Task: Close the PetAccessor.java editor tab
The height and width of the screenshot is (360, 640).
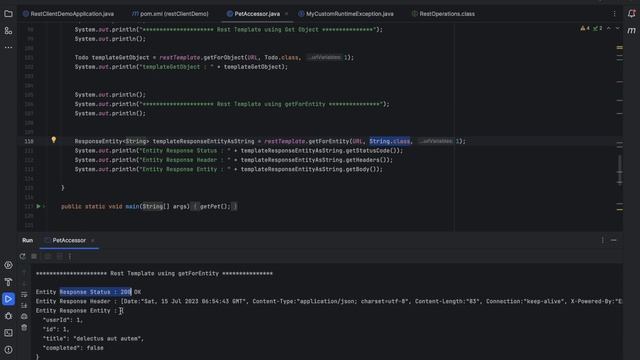Action: point(287,14)
